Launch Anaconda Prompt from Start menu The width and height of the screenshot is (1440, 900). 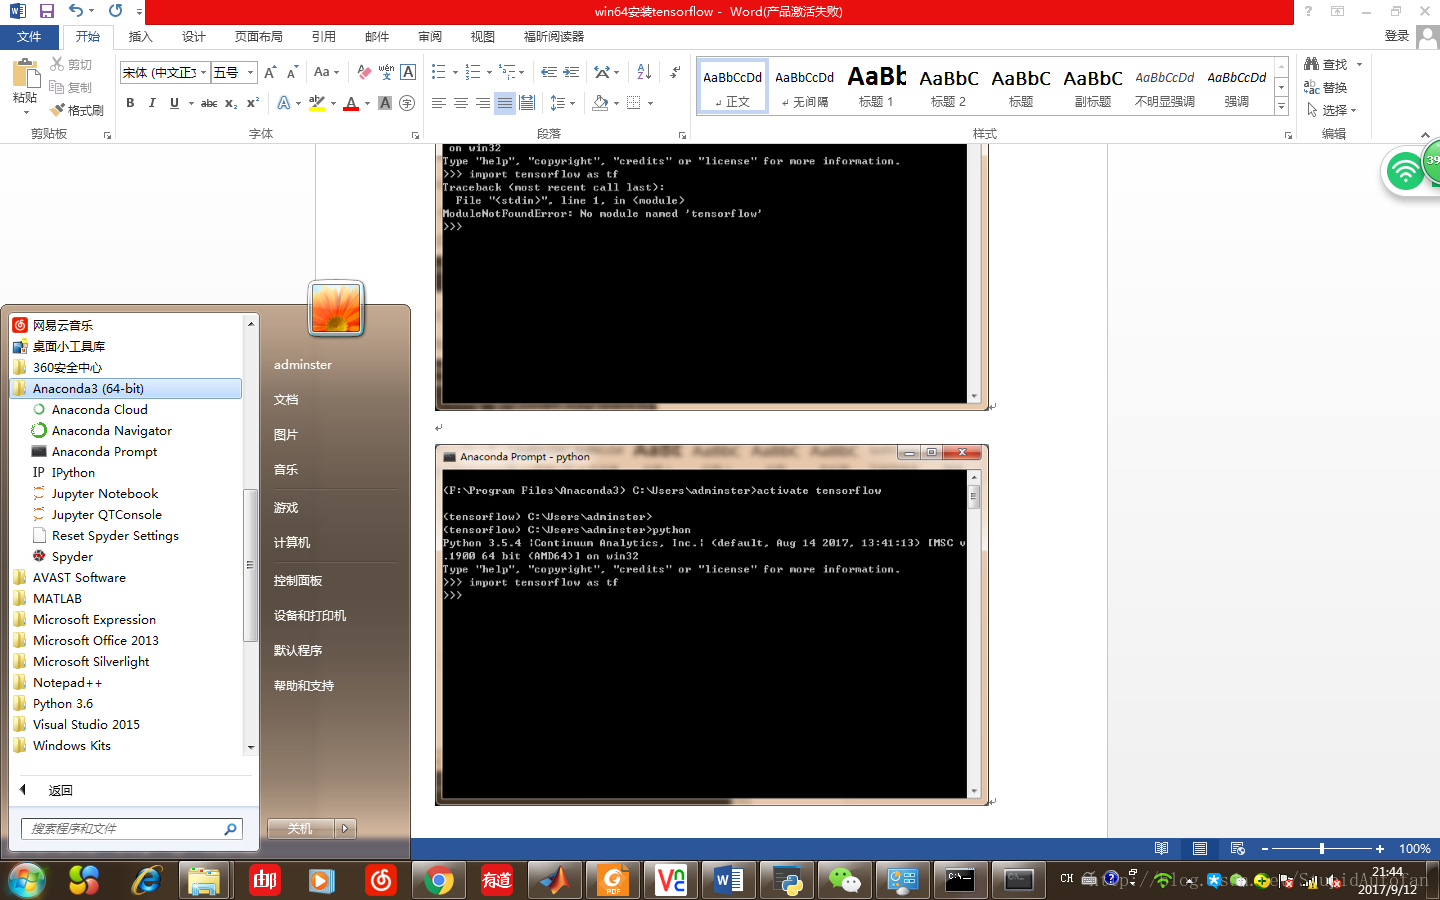tap(104, 451)
